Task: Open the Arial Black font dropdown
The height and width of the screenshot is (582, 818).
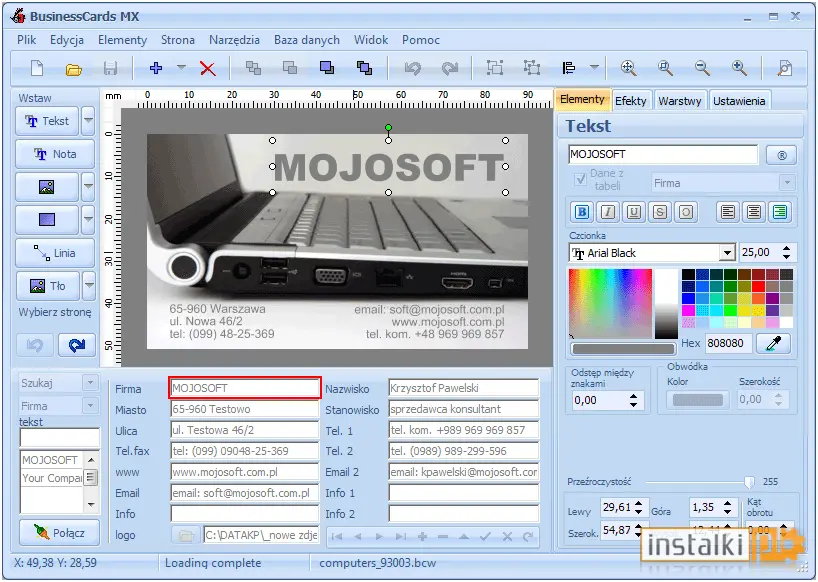Action: click(727, 253)
